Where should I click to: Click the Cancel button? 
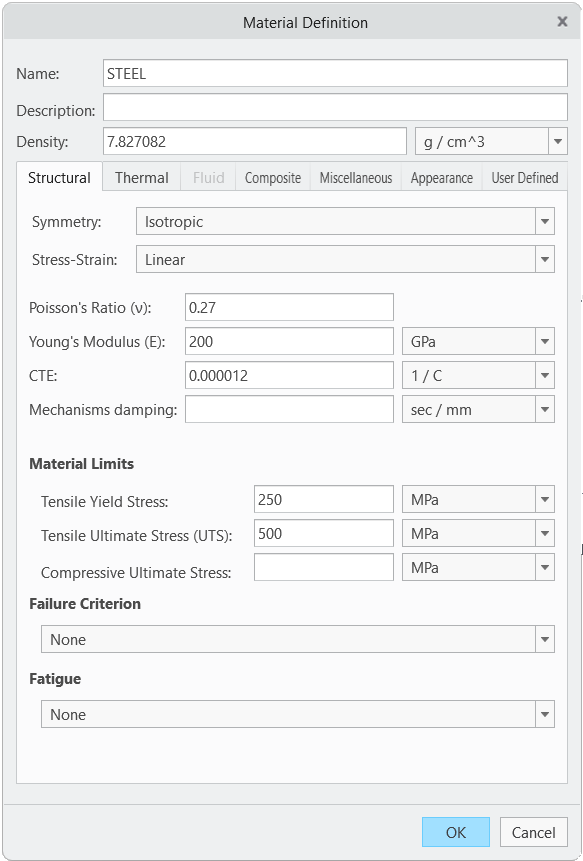[533, 832]
